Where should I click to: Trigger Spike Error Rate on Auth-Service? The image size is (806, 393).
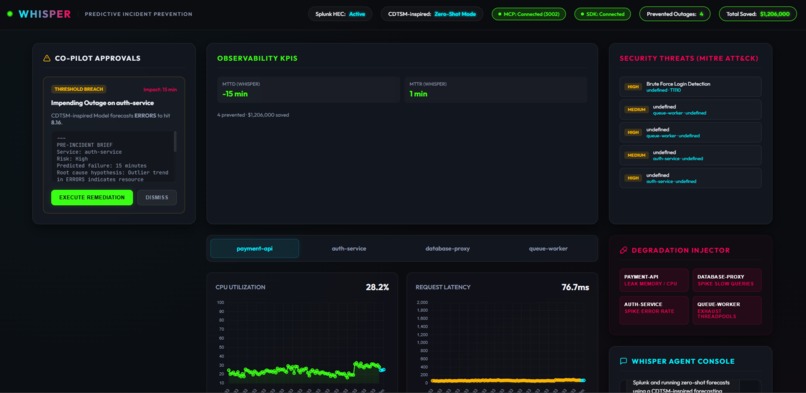[654, 310]
